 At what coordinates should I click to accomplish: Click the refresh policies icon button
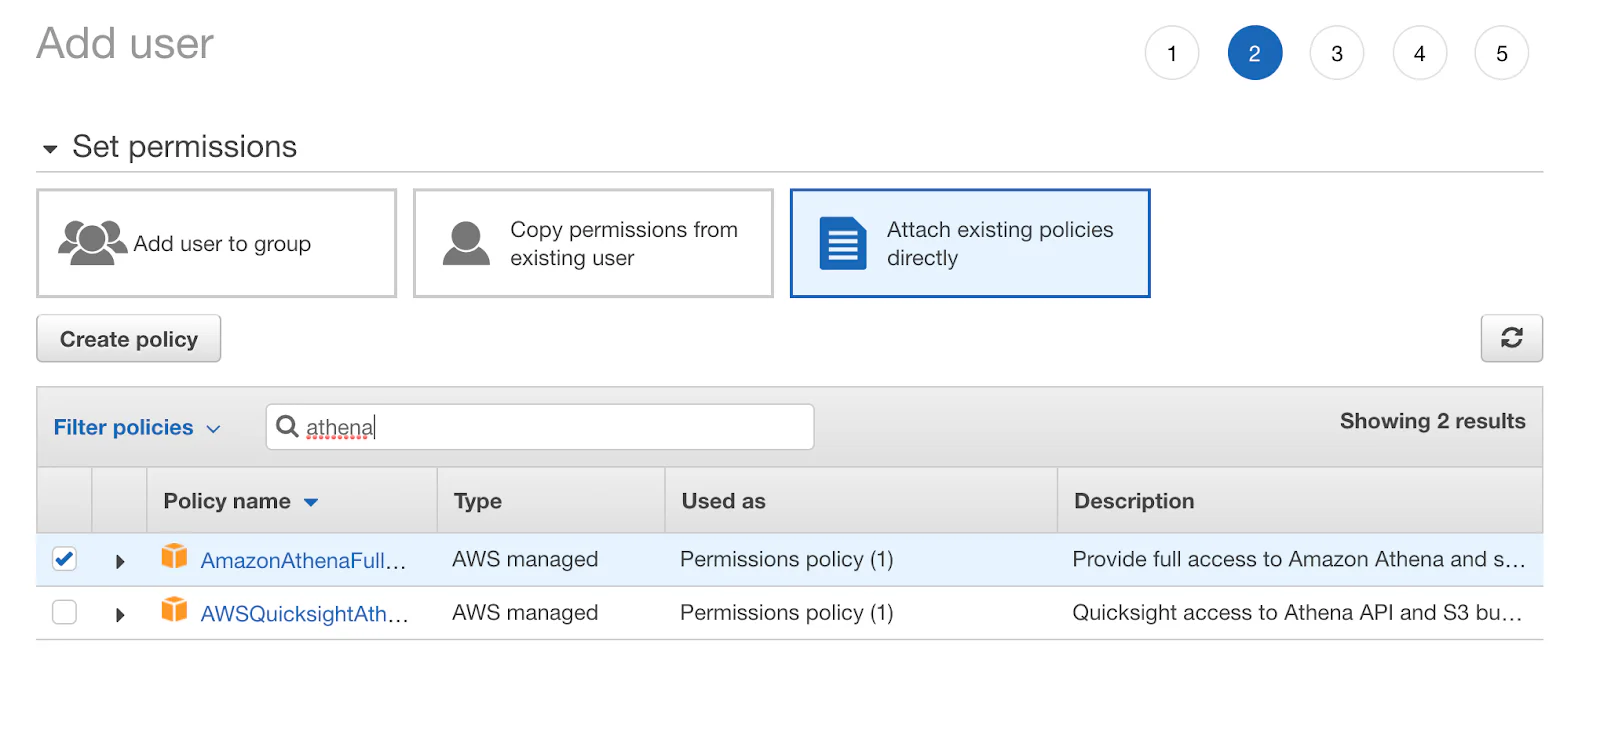click(x=1511, y=338)
